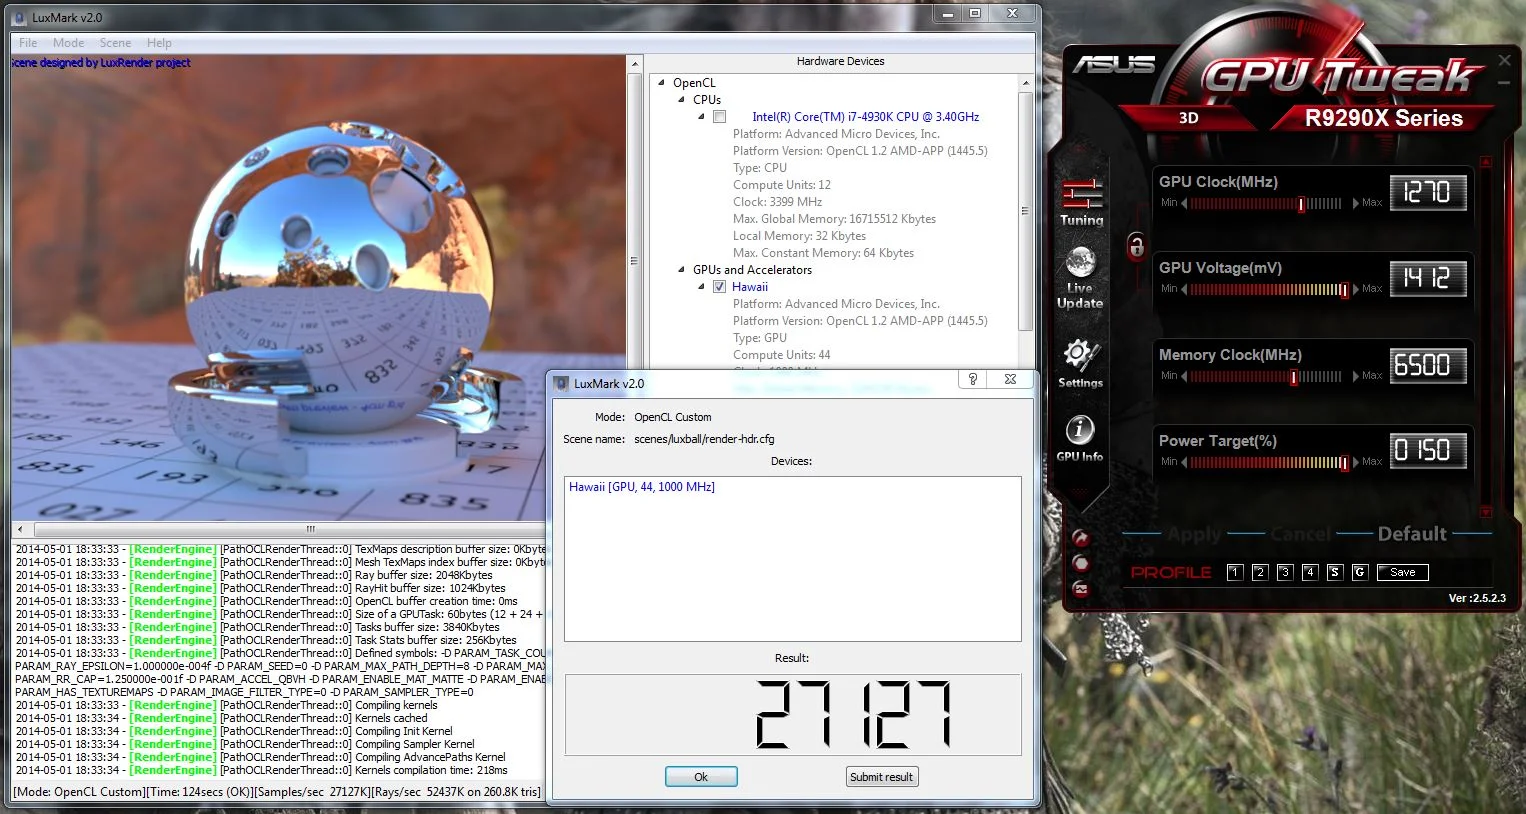Open the File menu in LuxMark
Screen dimensions: 1526x814
click(x=28, y=43)
